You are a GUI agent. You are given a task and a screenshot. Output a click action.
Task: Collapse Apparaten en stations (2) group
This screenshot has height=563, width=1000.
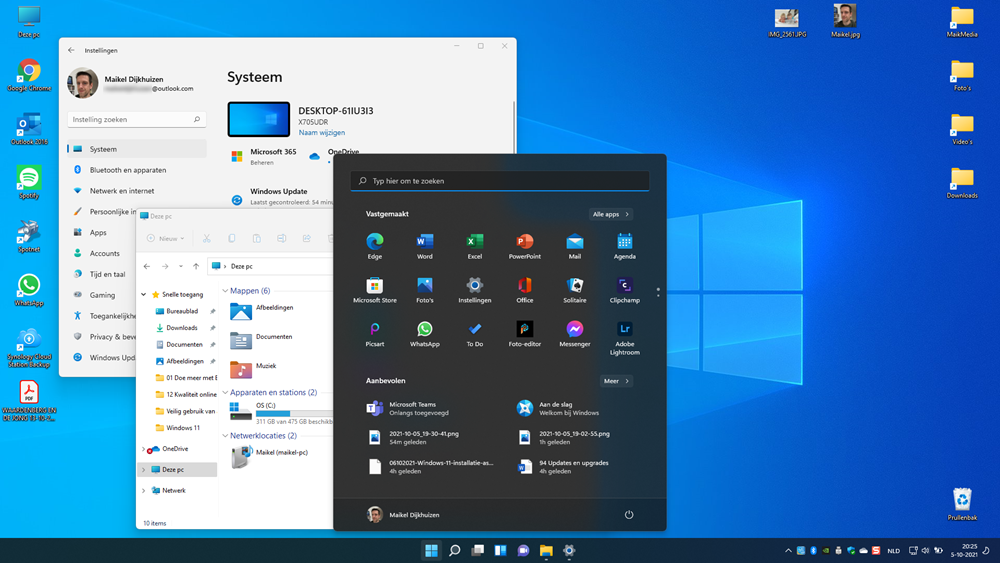coord(225,392)
